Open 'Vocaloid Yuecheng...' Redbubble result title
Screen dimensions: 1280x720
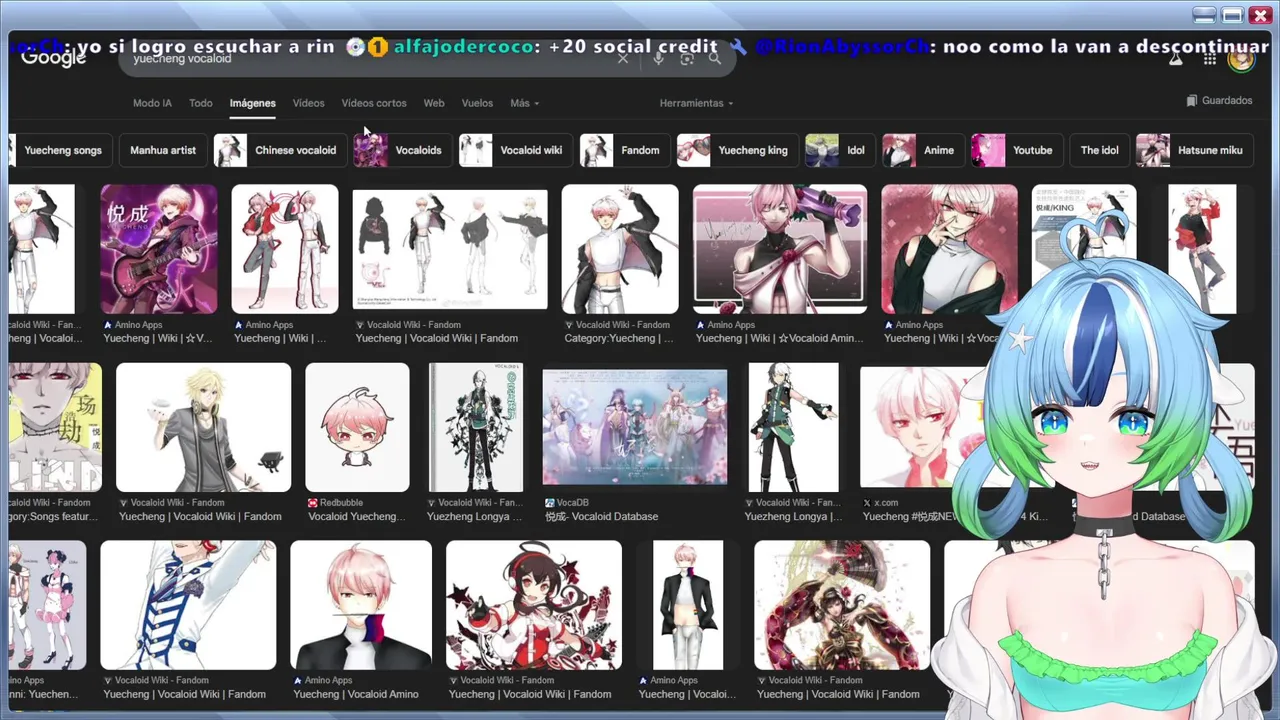coord(357,516)
